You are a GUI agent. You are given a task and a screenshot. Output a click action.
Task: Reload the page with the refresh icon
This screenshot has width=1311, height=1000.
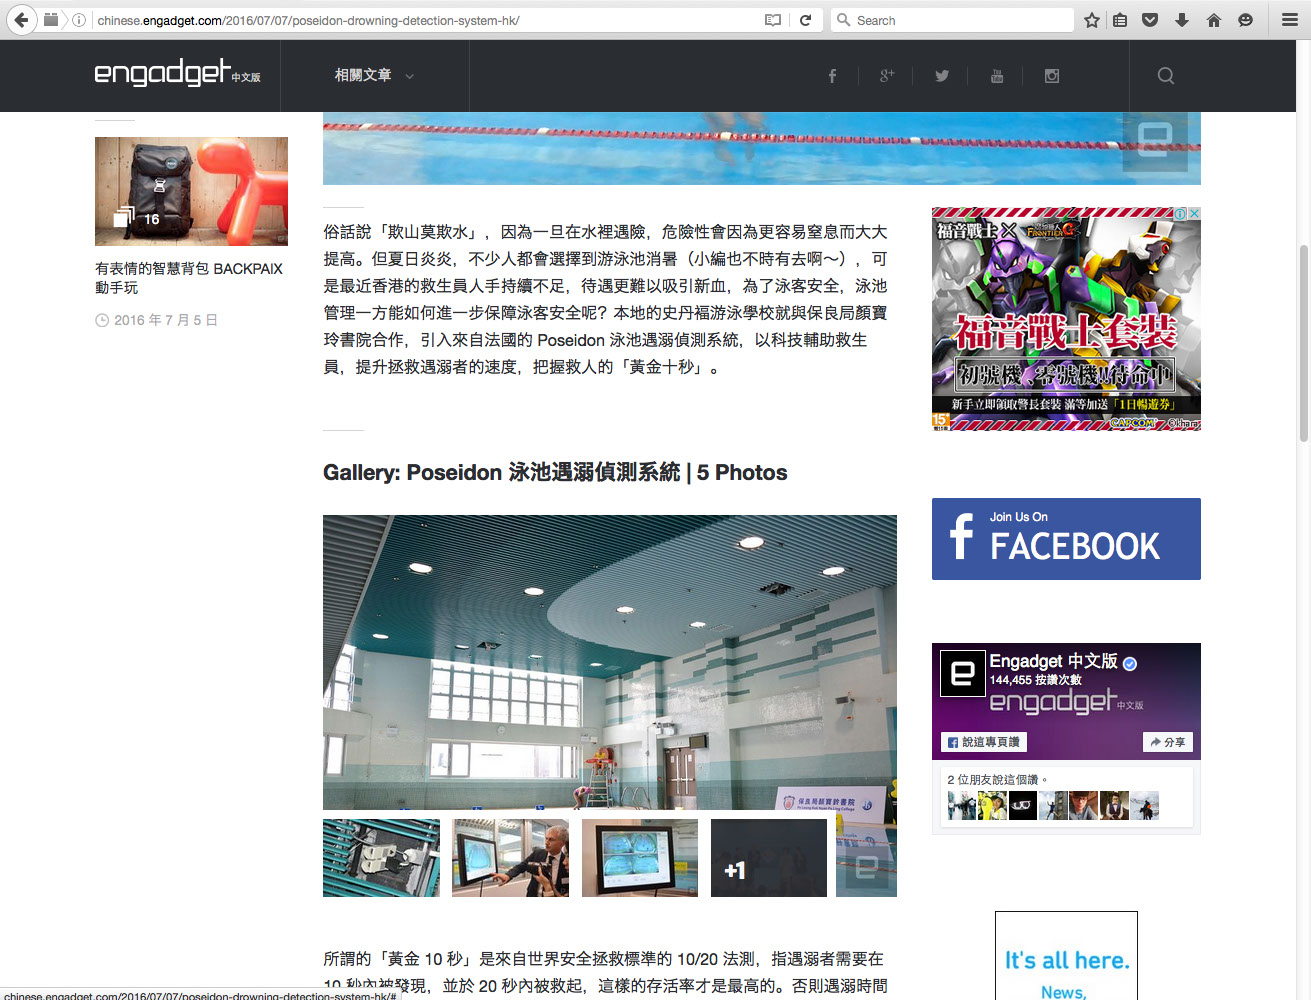[805, 20]
